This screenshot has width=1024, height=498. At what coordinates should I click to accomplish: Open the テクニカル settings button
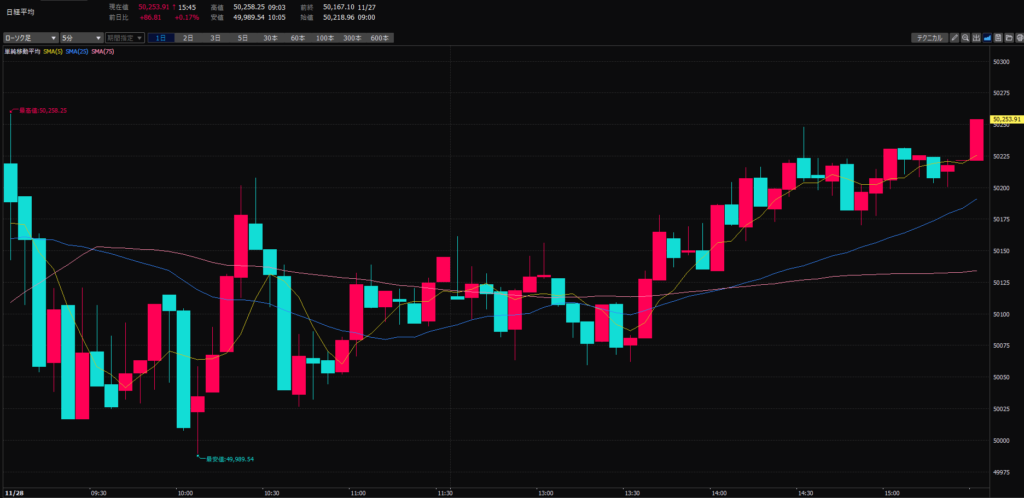929,38
